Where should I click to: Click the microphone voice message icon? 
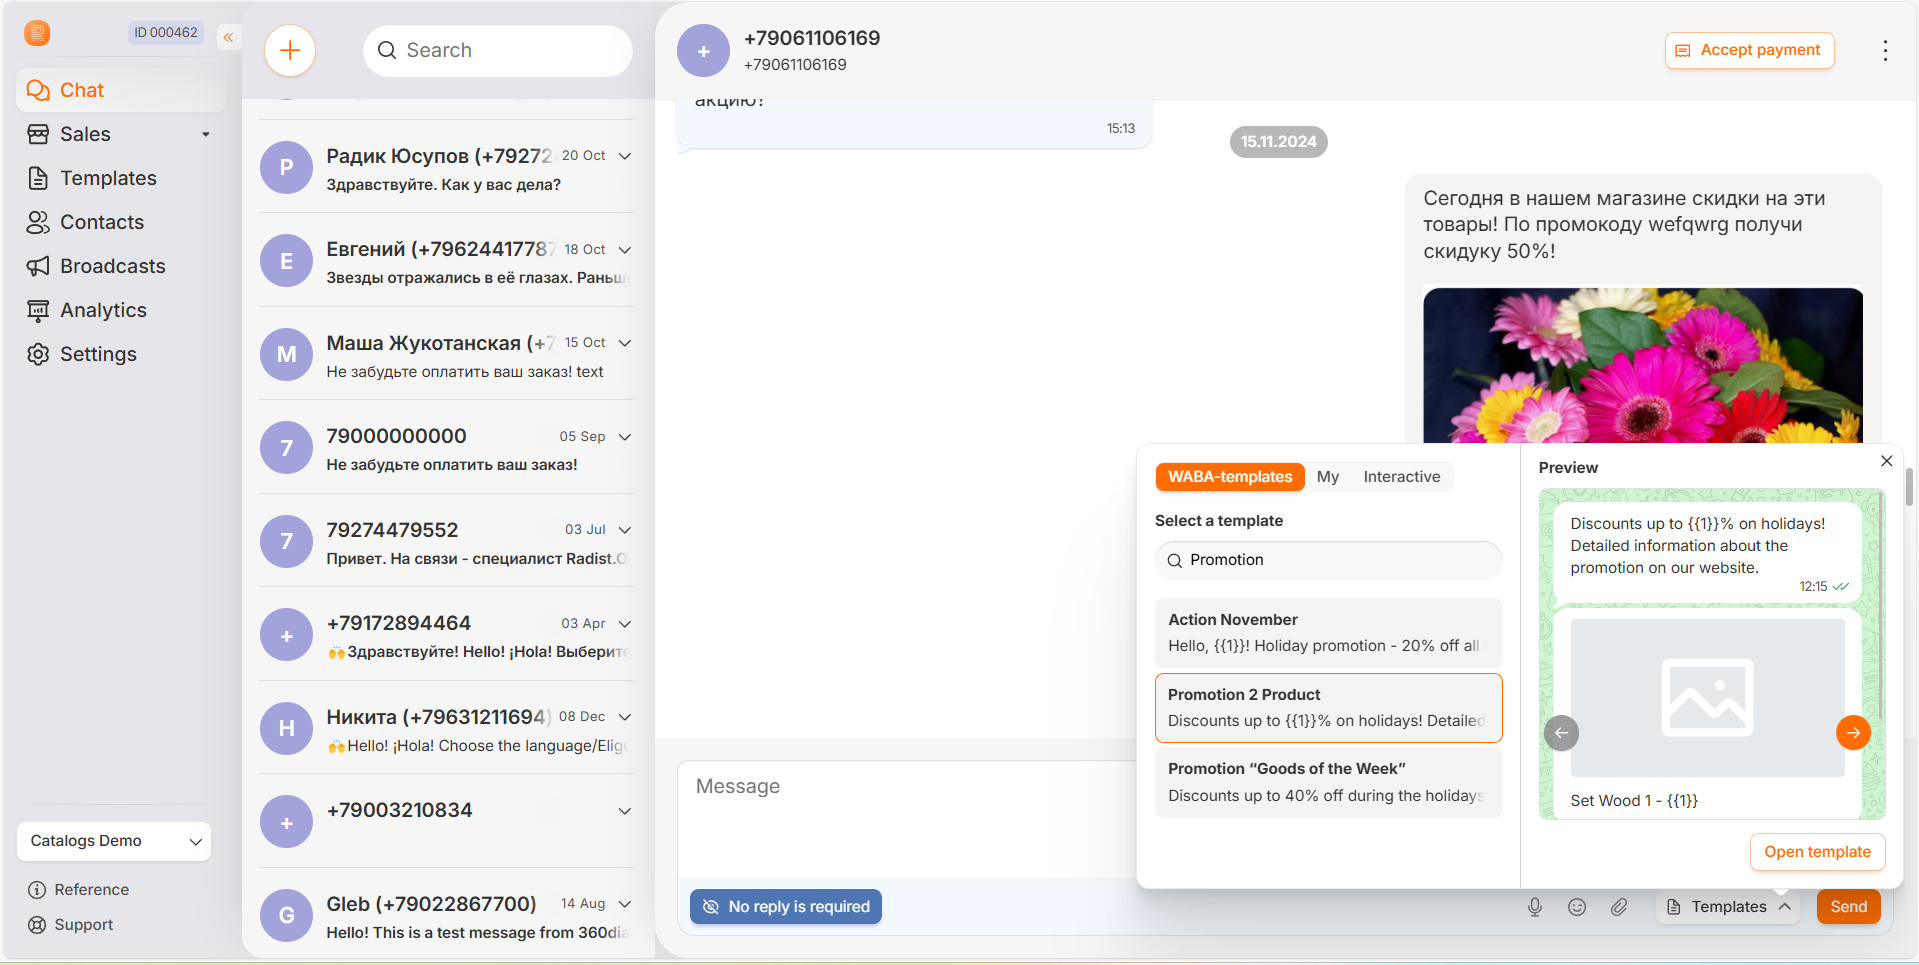pos(1534,907)
